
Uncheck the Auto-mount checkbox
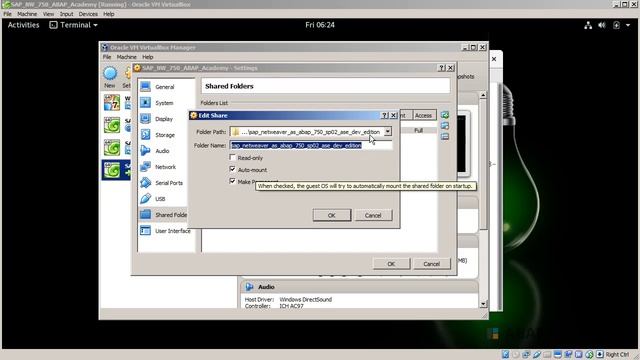tap(232, 169)
